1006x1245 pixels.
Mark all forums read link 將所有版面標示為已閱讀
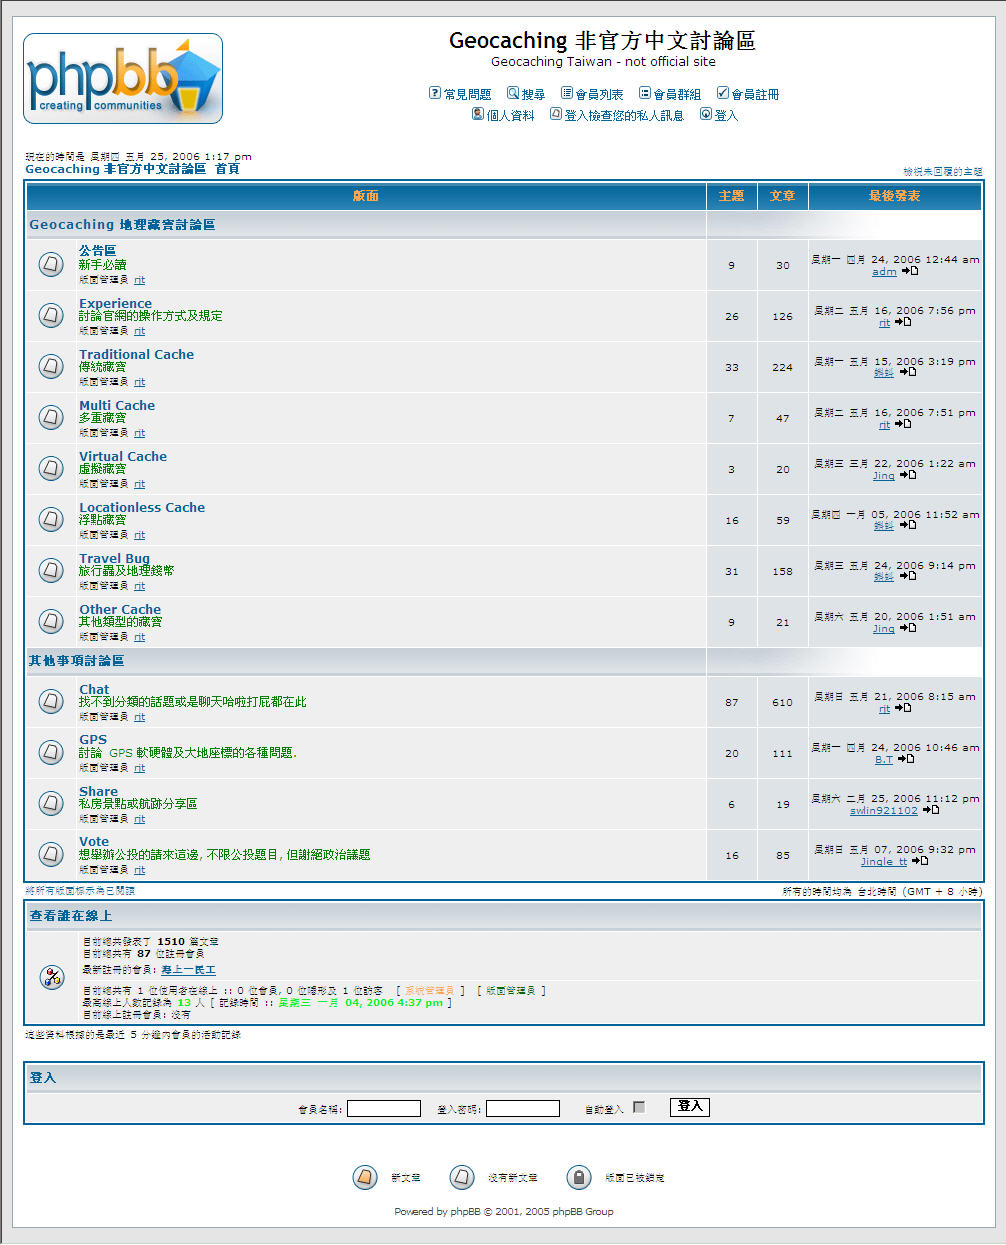(x=80, y=890)
